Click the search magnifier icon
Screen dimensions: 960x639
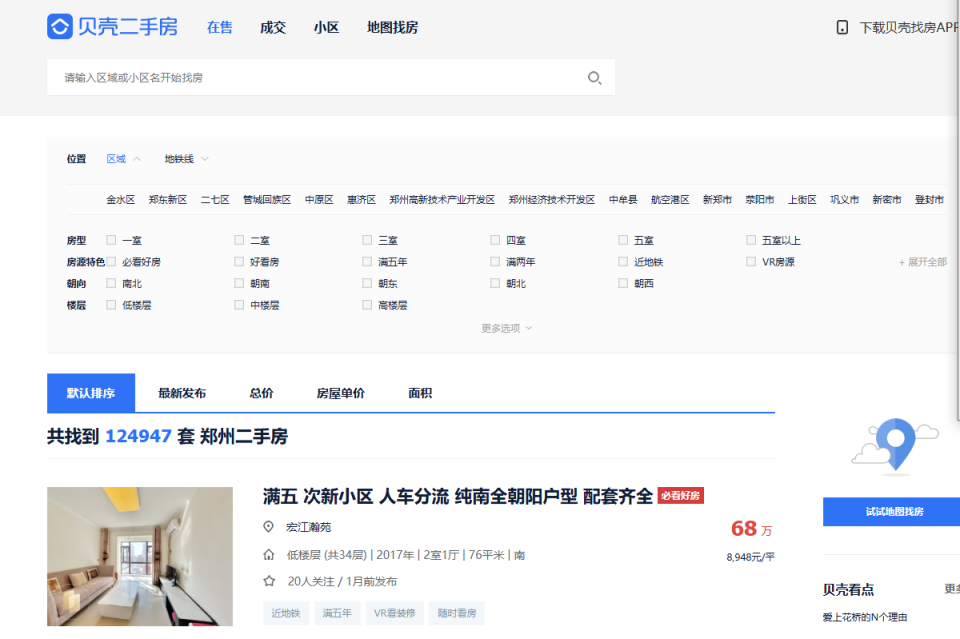[x=595, y=77]
